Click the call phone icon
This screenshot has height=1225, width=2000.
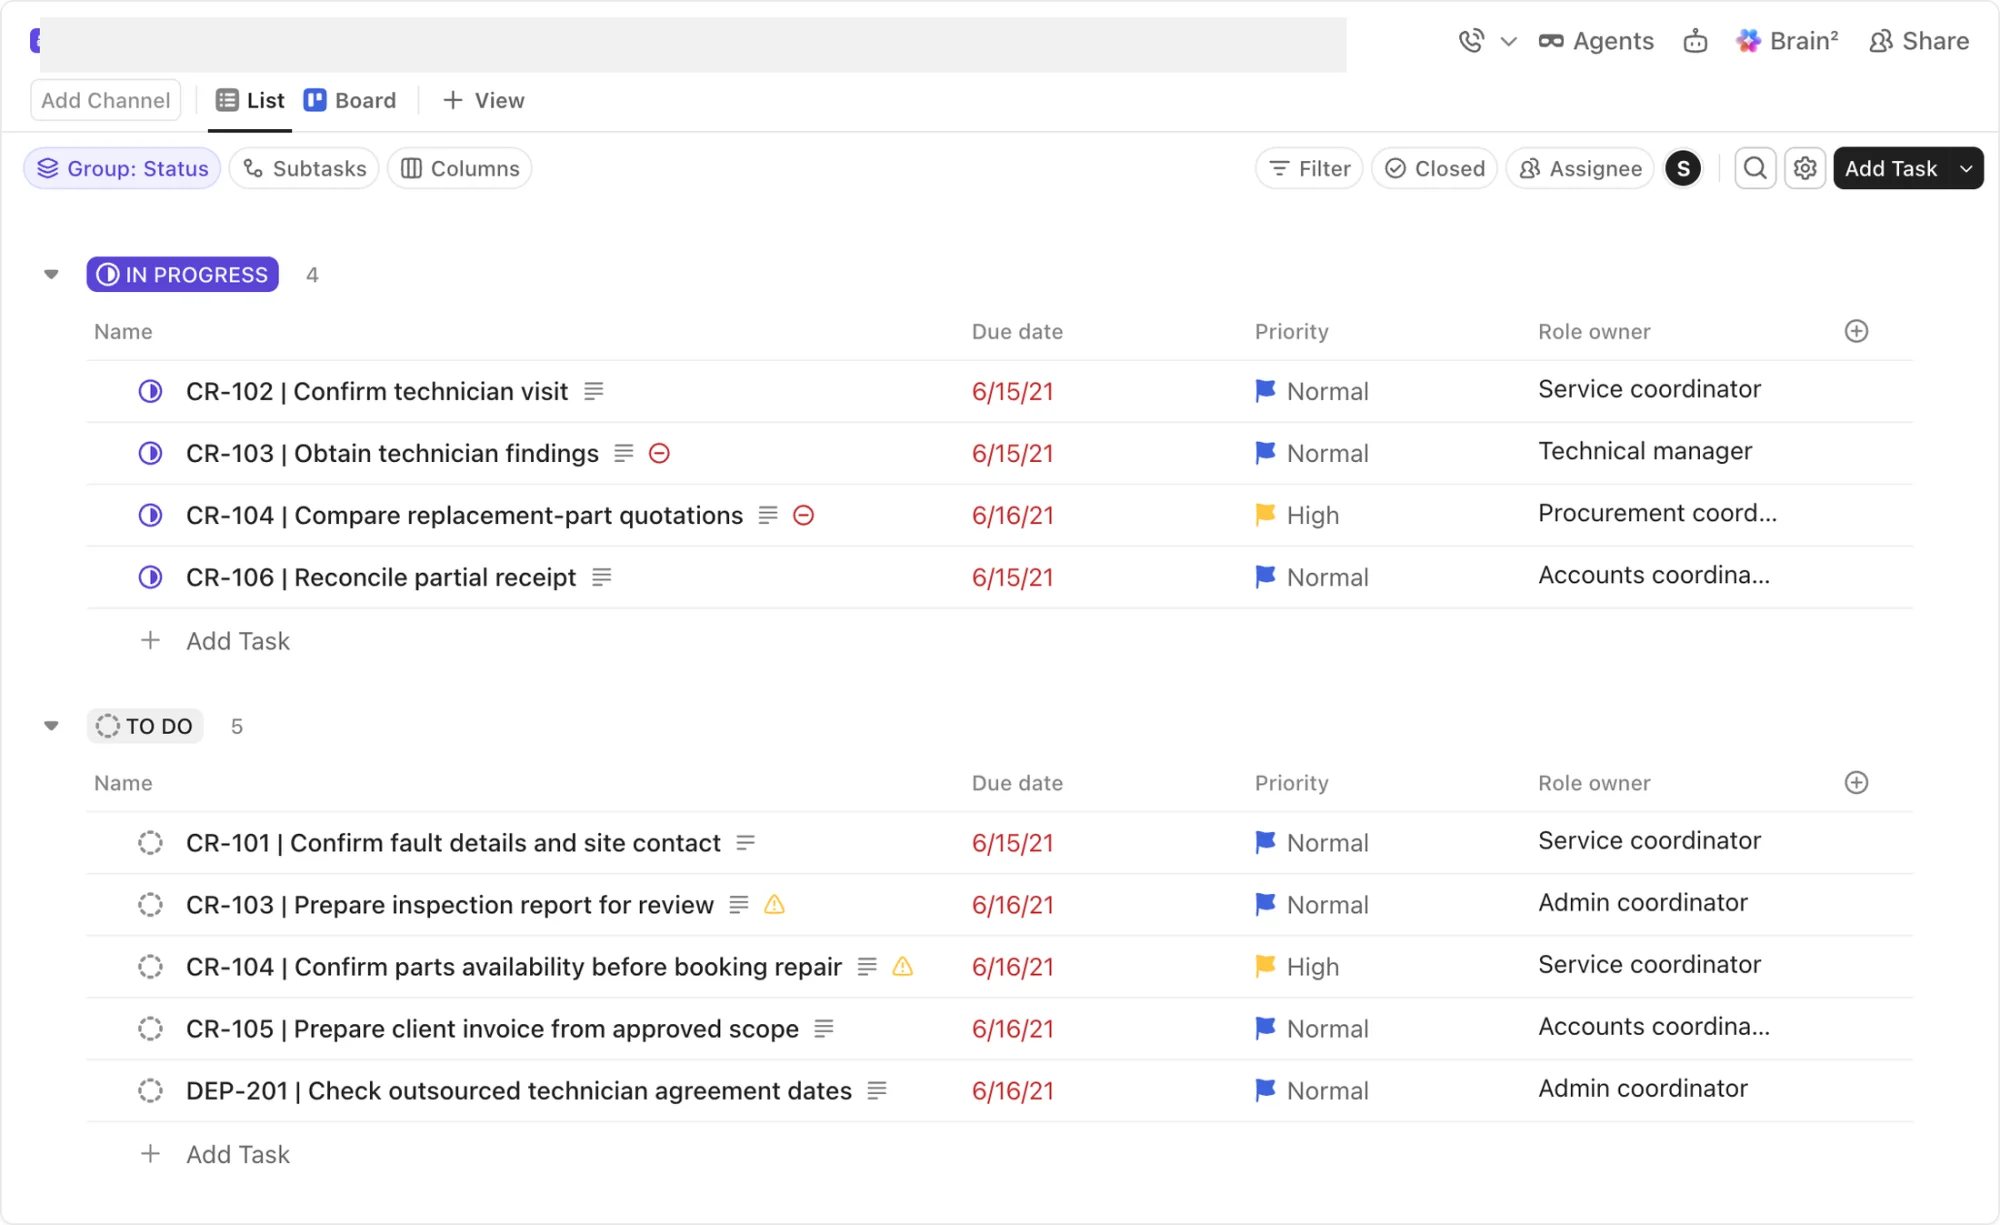point(1471,41)
